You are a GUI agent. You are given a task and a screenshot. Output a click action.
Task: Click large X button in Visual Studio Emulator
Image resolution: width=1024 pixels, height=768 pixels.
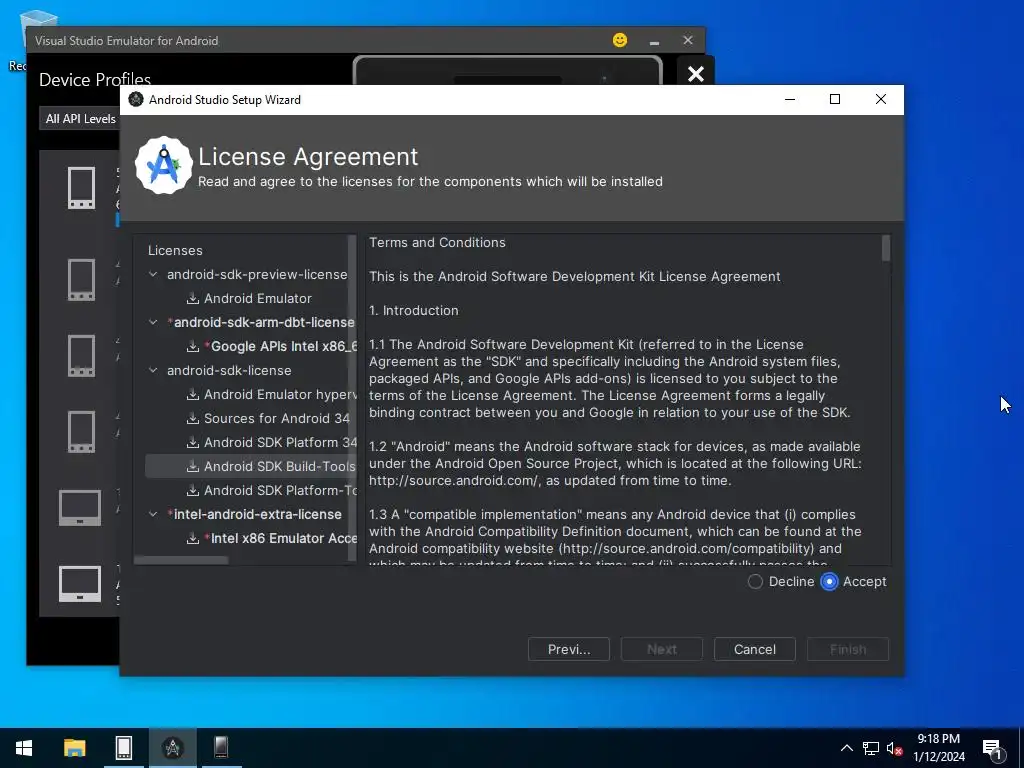click(696, 74)
